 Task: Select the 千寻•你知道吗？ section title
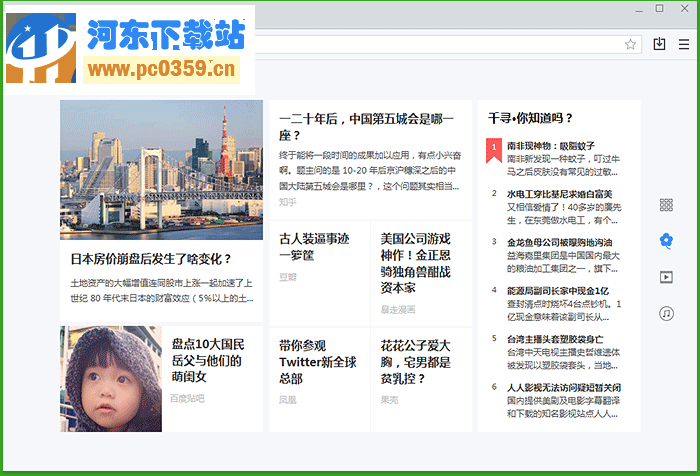coord(530,118)
